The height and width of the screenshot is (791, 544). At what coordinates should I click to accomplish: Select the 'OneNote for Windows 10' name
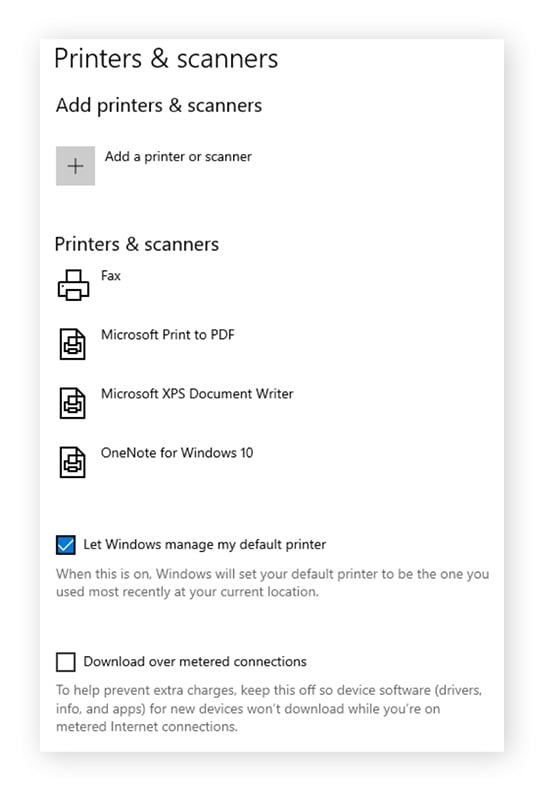177,453
